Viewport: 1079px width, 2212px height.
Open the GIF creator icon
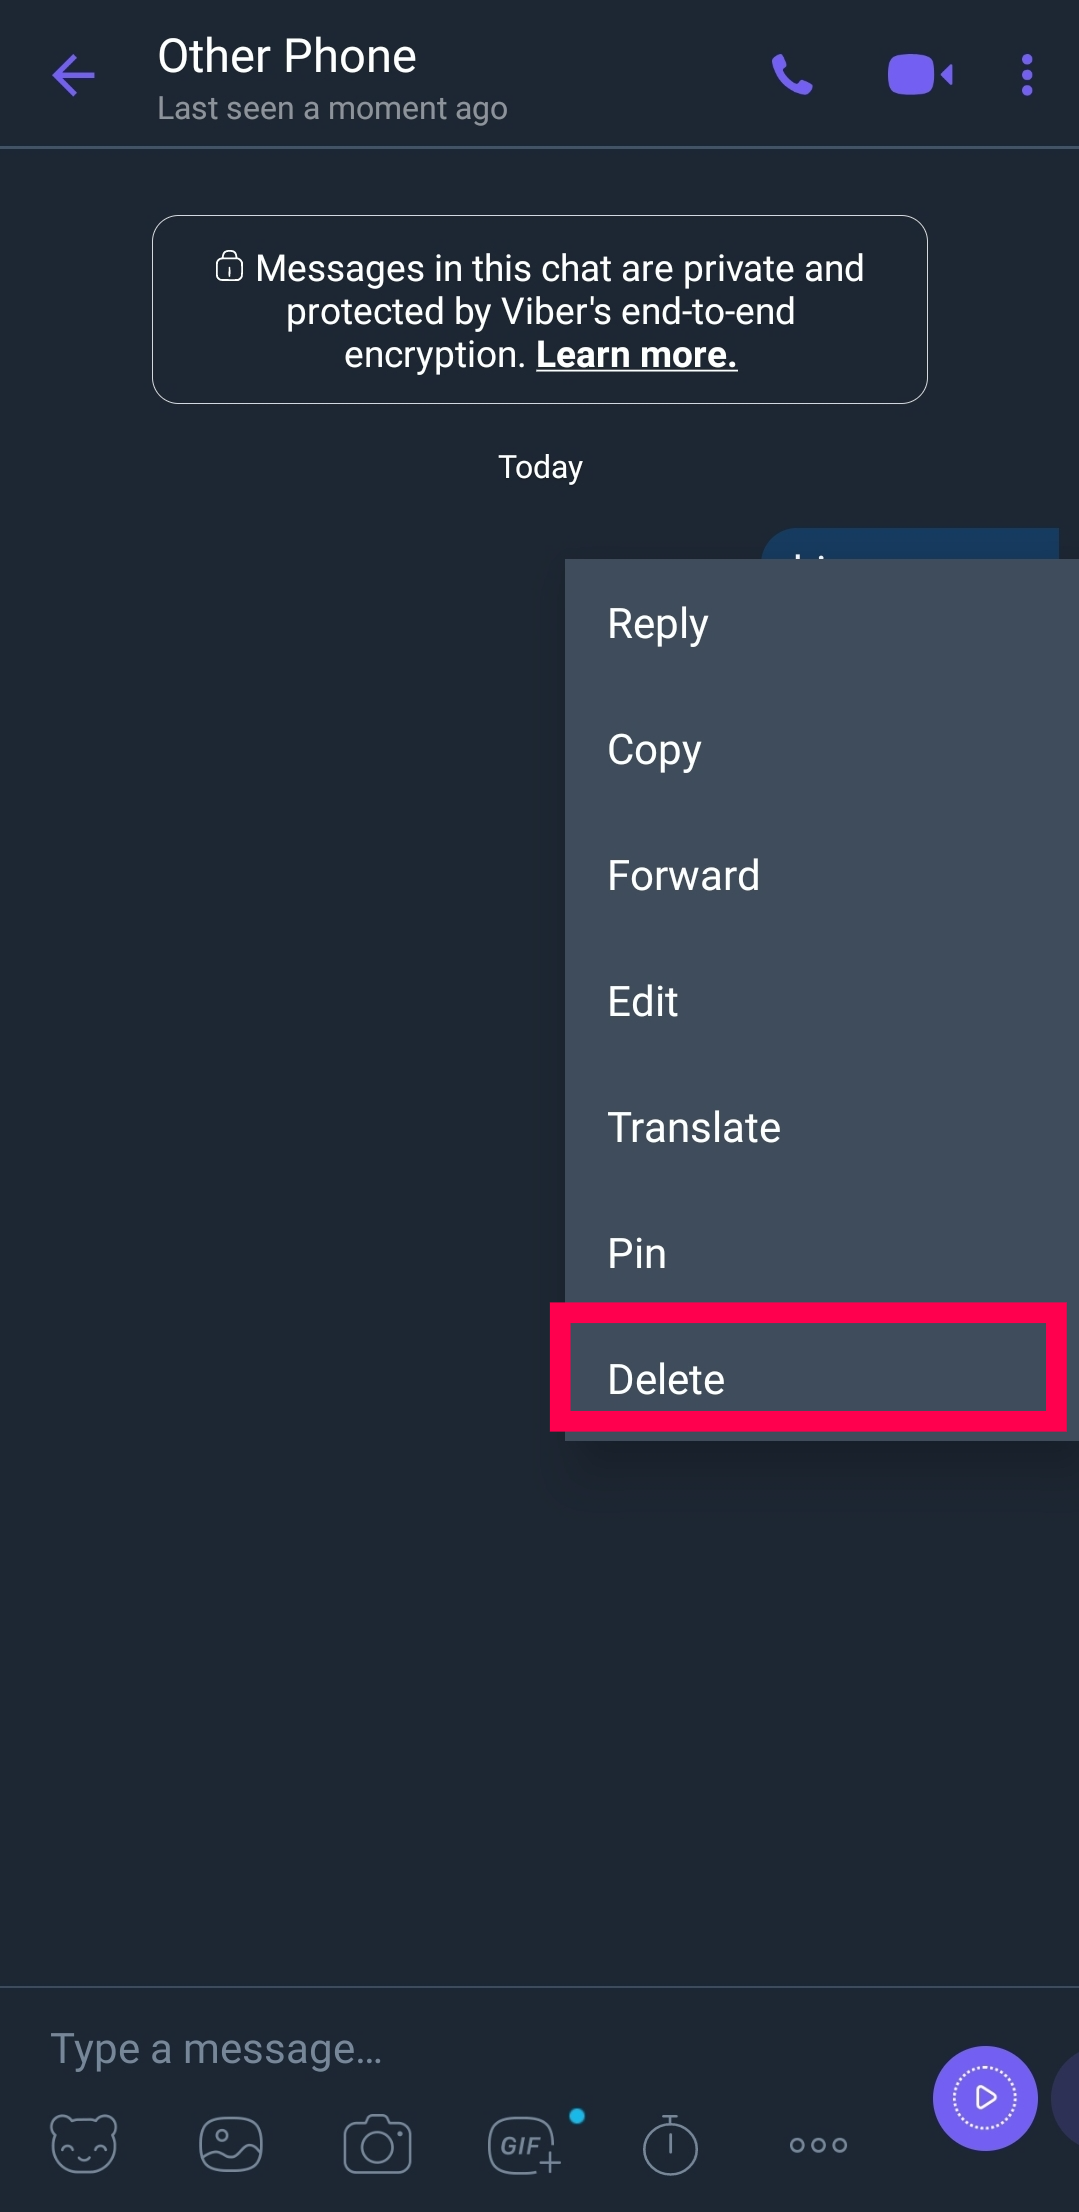tap(524, 2144)
